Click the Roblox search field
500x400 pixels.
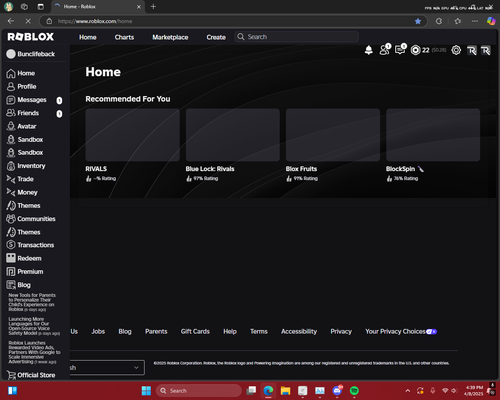click(x=297, y=37)
